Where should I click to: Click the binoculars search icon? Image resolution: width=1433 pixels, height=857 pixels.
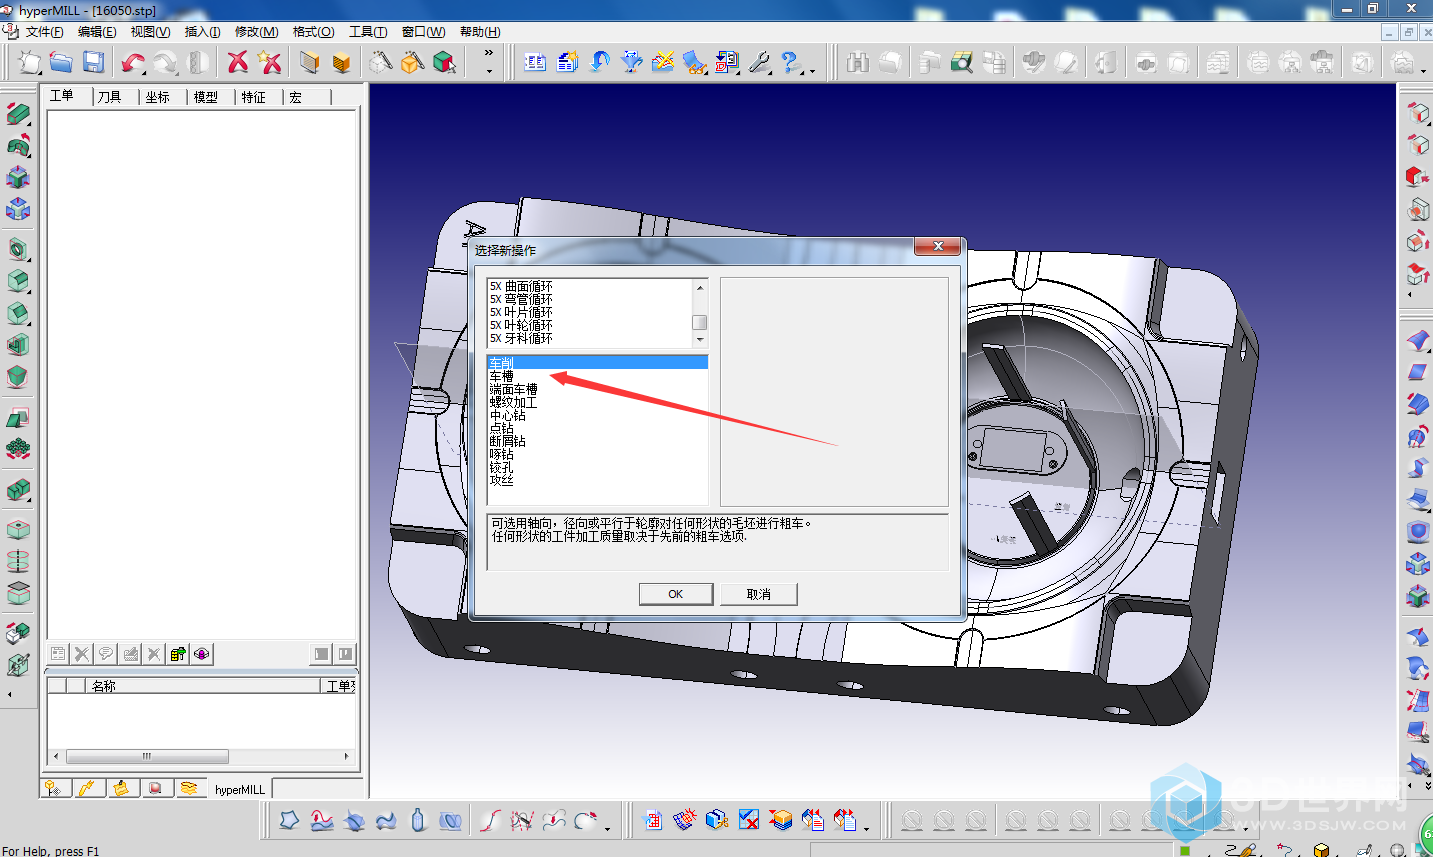(857, 62)
